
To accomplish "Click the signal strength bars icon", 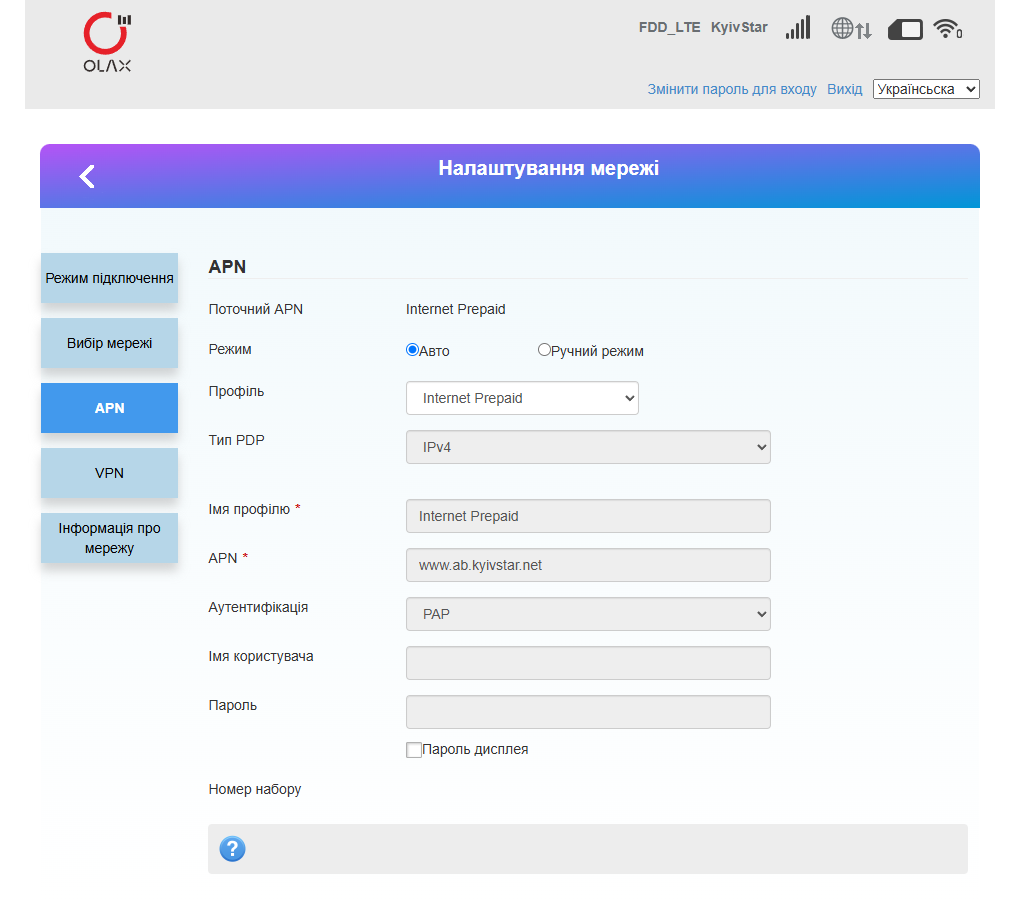I will click(x=798, y=28).
